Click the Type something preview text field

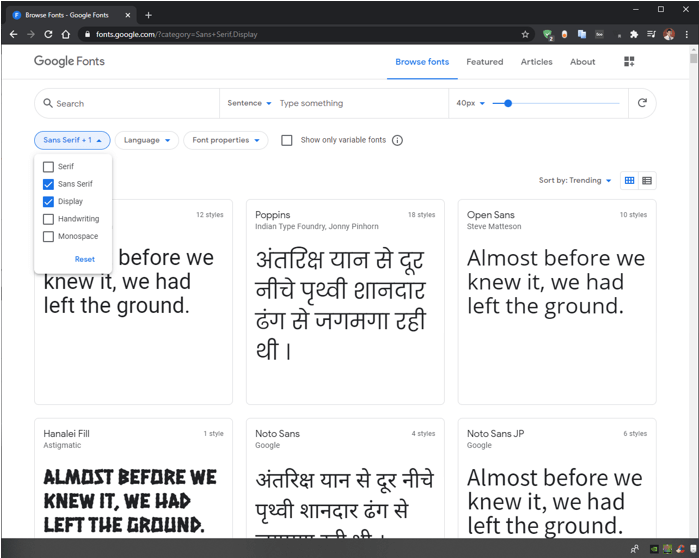point(361,103)
